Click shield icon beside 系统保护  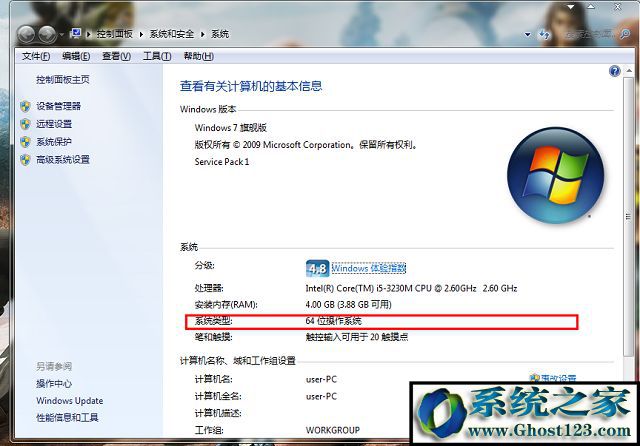(x=25, y=142)
